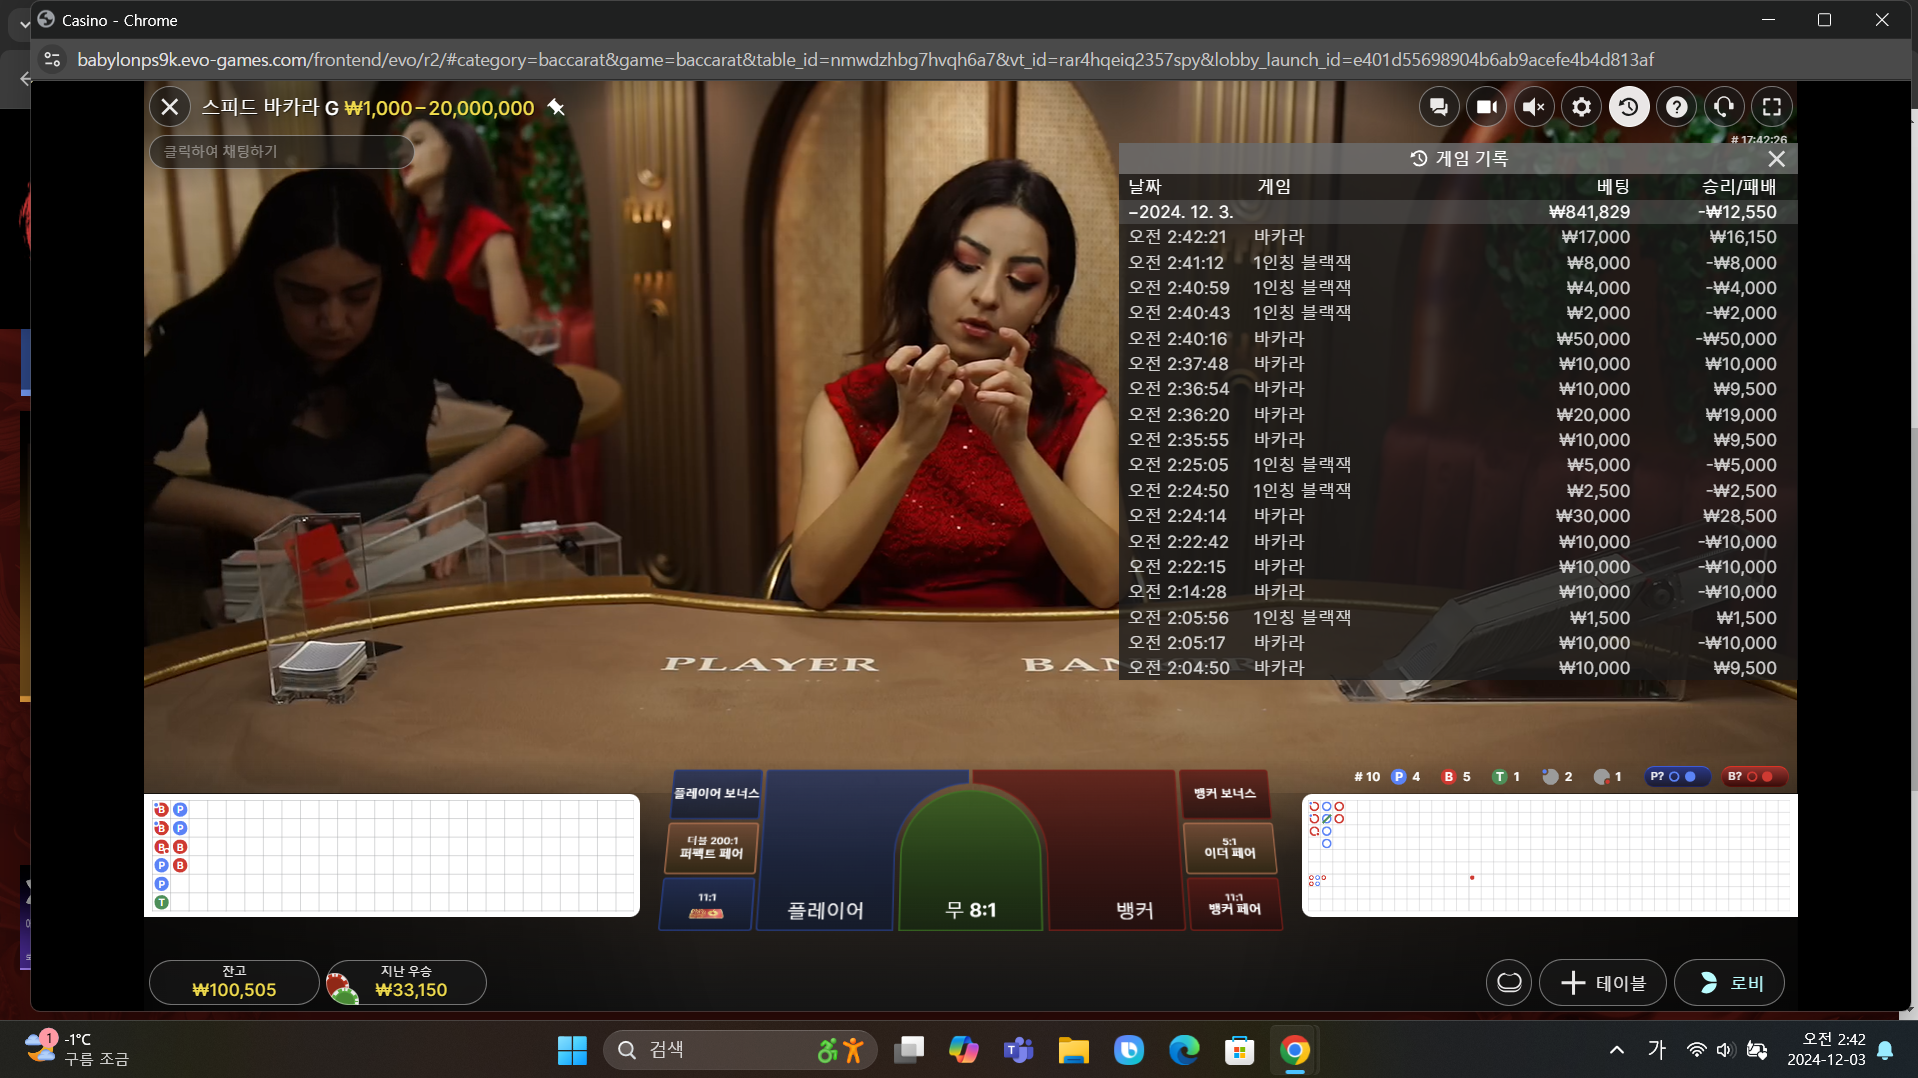This screenshot has height=1078, width=1918.
Task: Click the chip stack icon beside 지난 우승
Action: (x=342, y=987)
